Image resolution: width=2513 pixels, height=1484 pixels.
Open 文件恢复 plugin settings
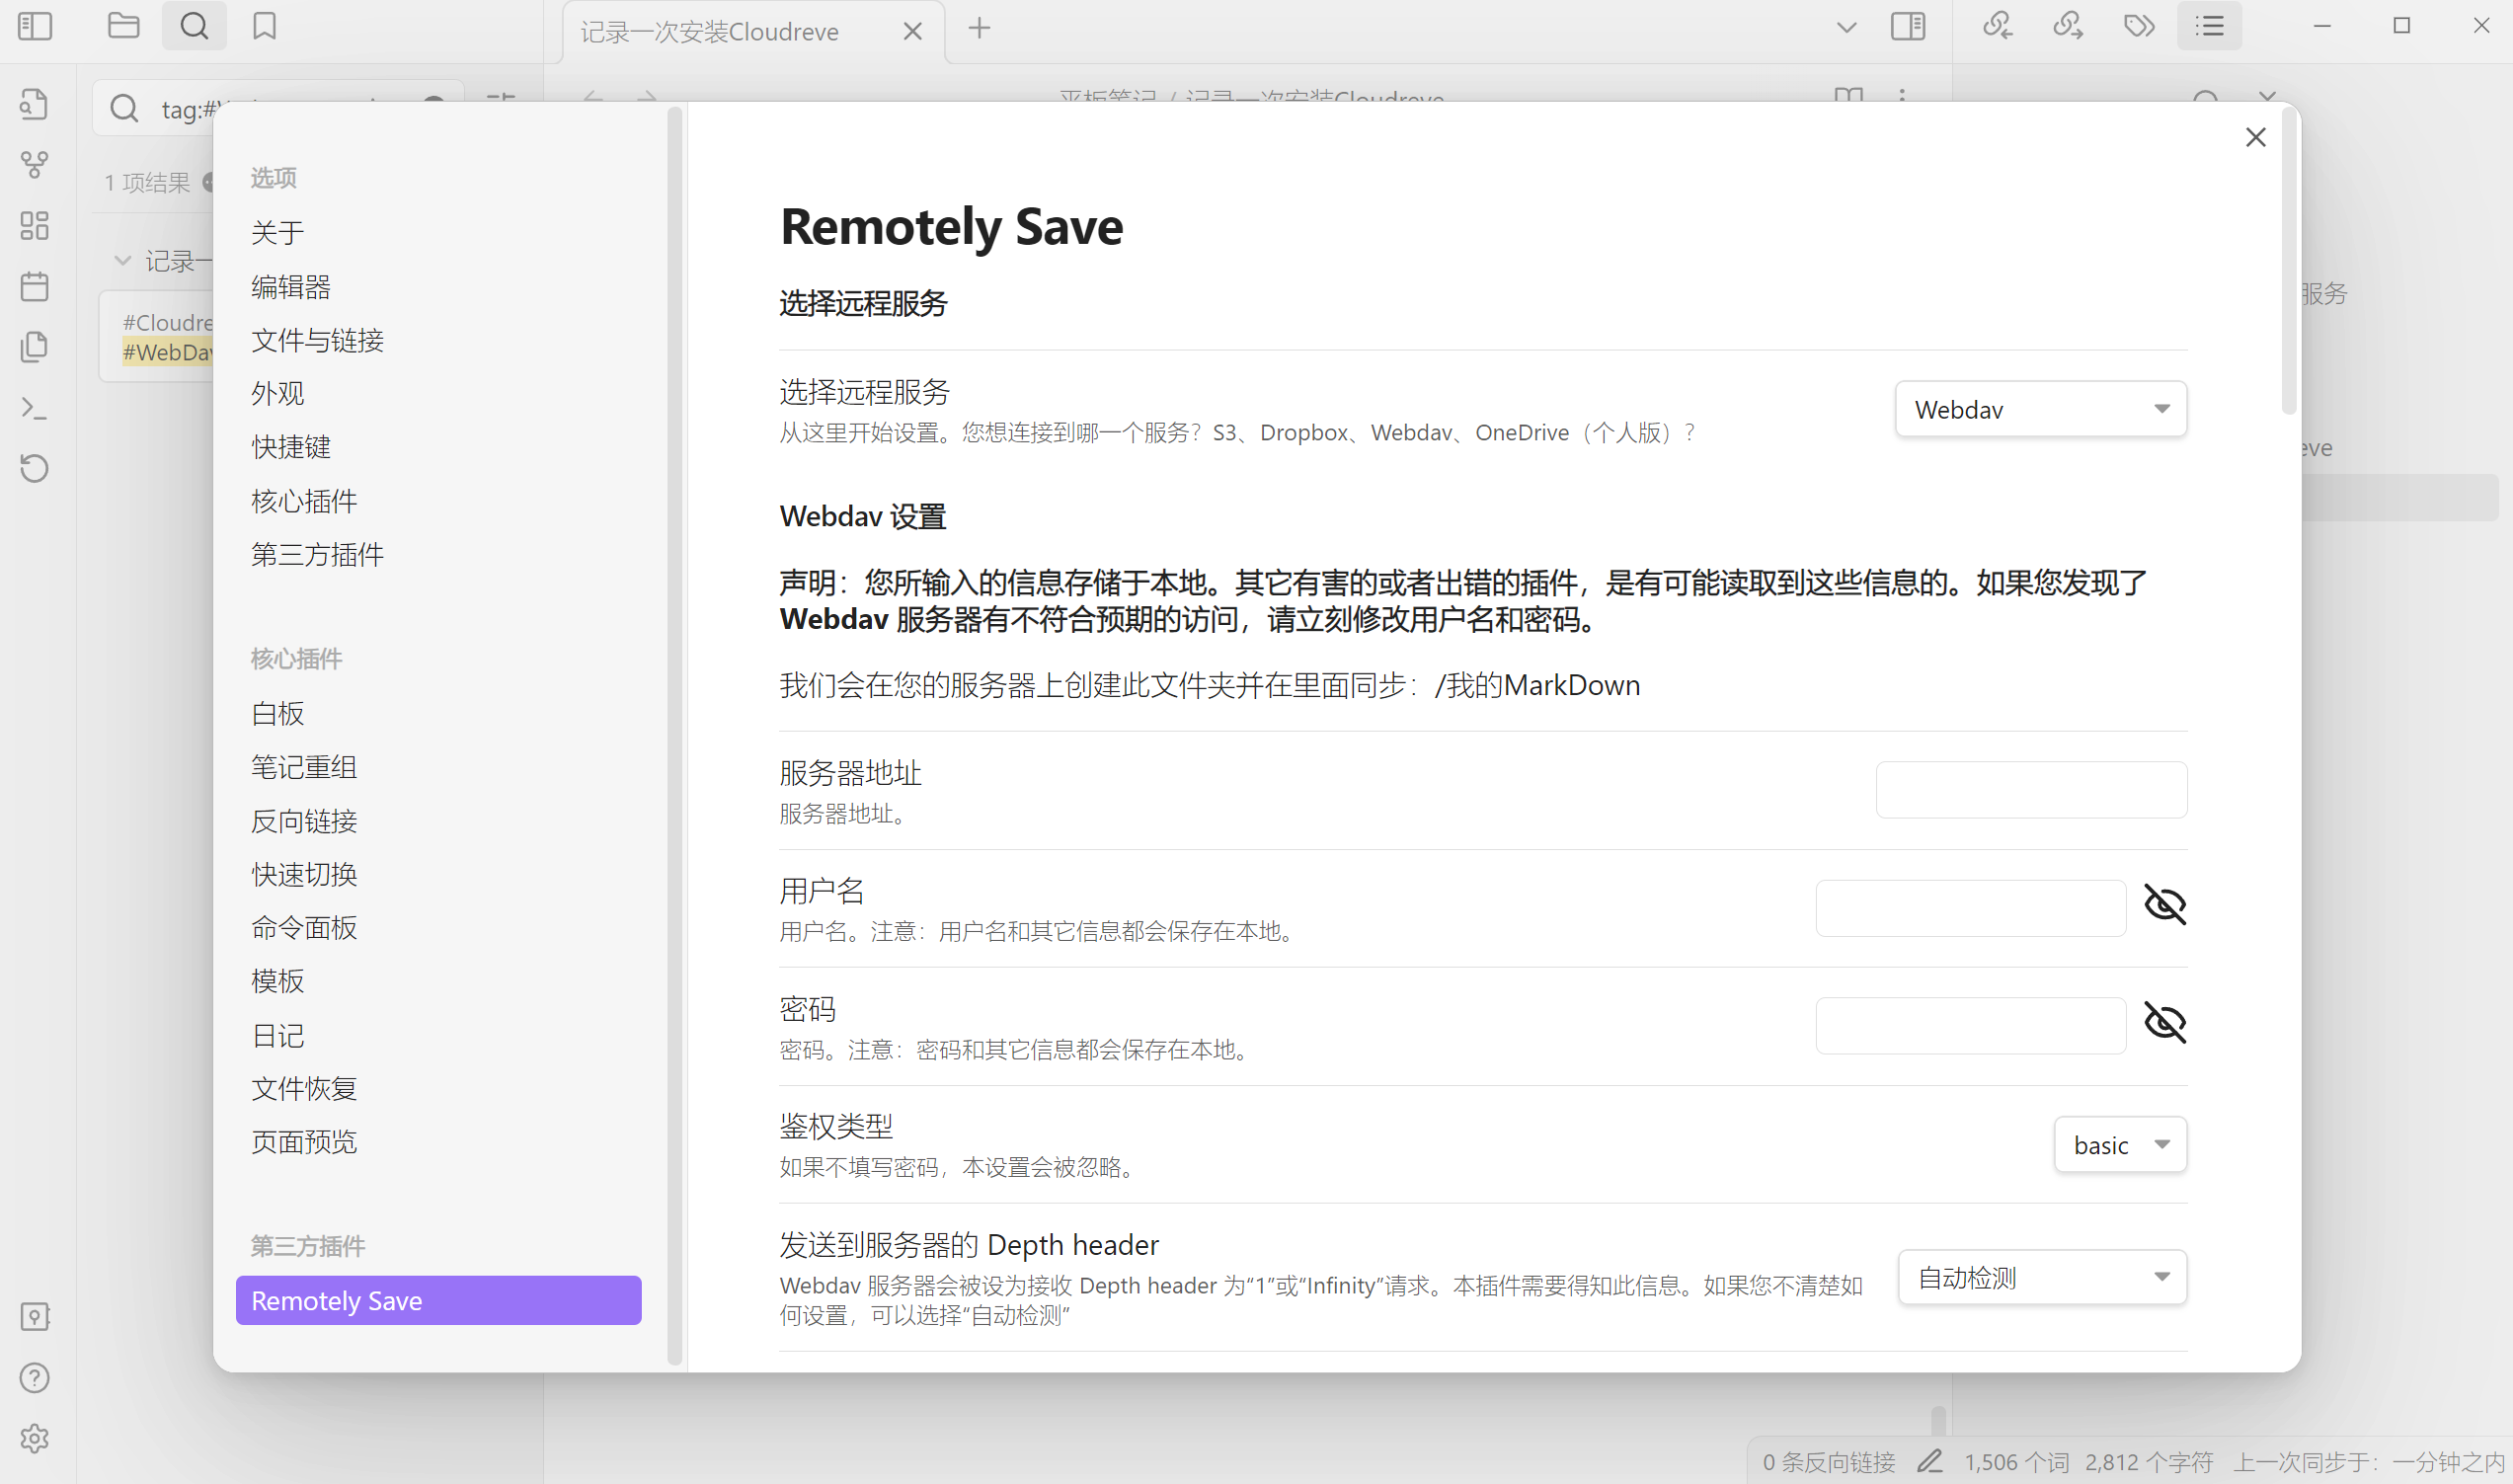(304, 1088)
